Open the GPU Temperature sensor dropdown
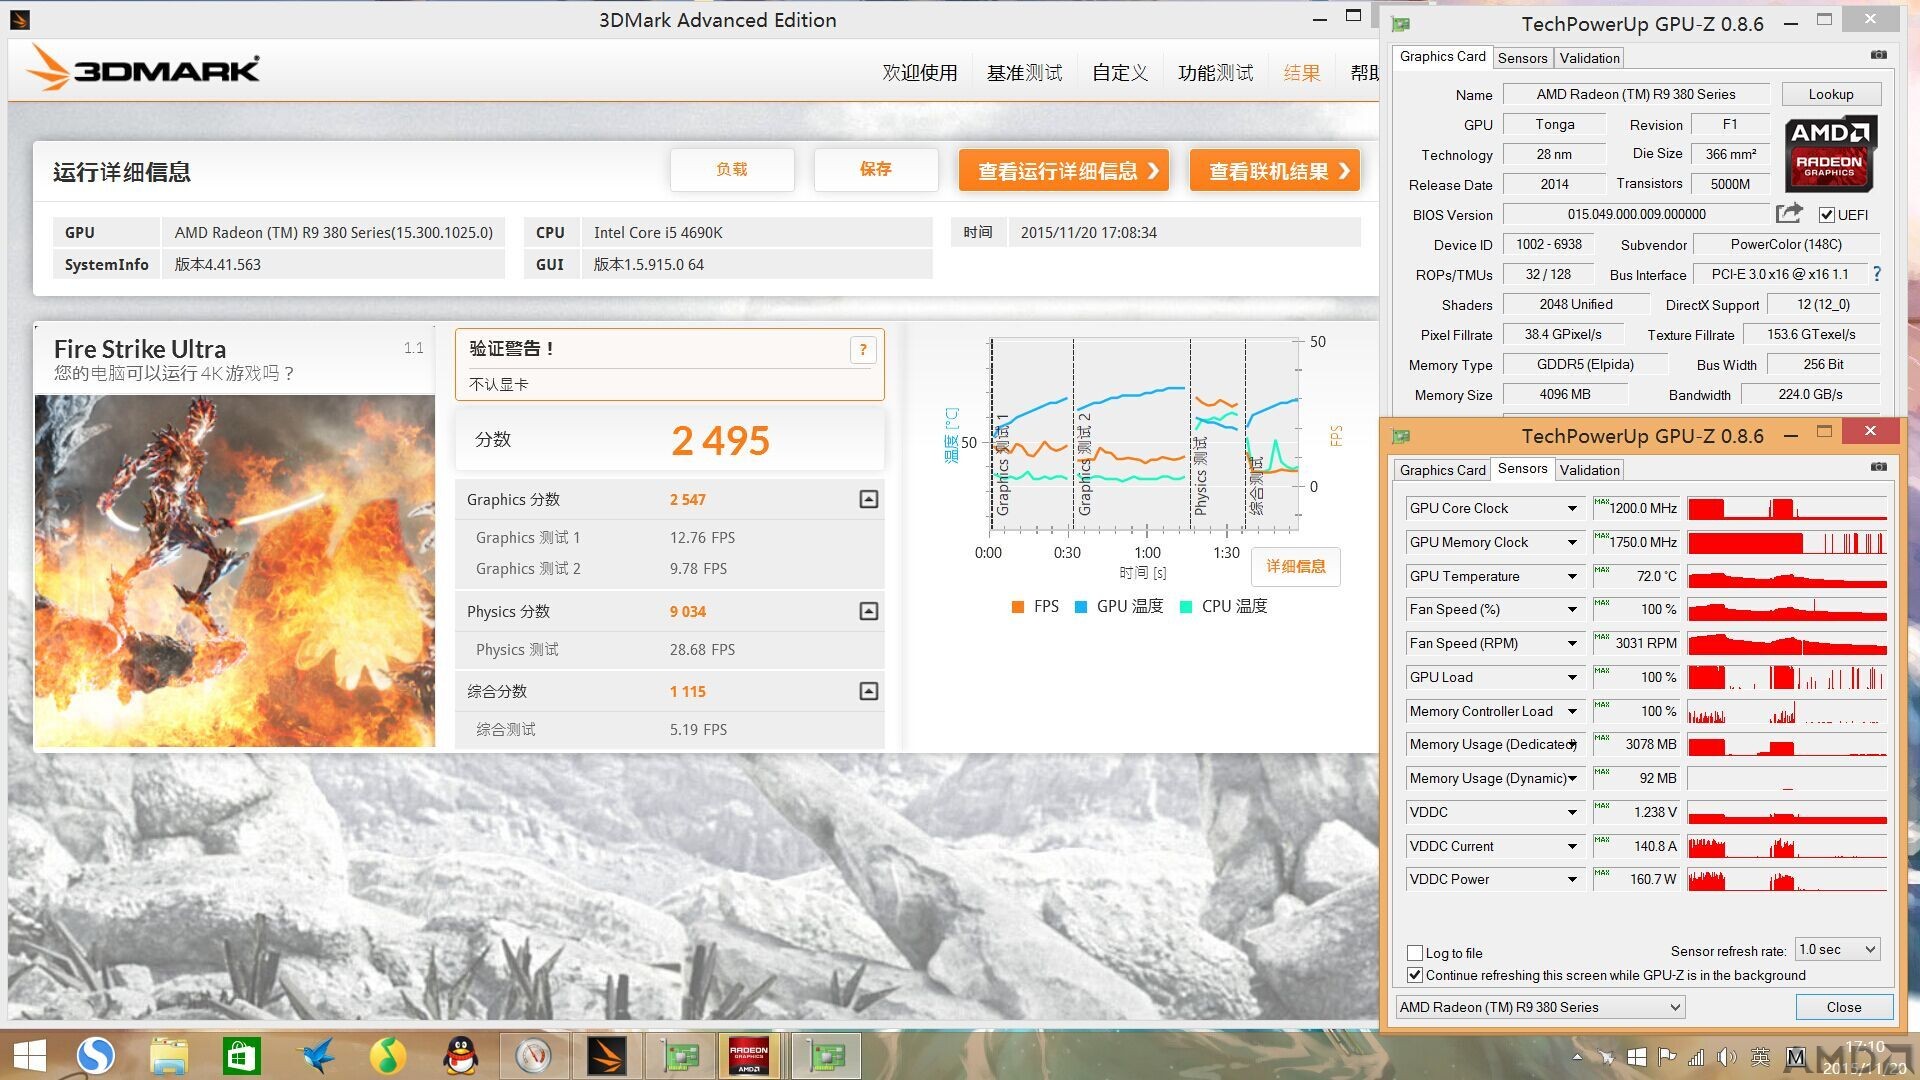Image resolution: width=1920 pixels, height=1080 pixels. coord(1572,577)
